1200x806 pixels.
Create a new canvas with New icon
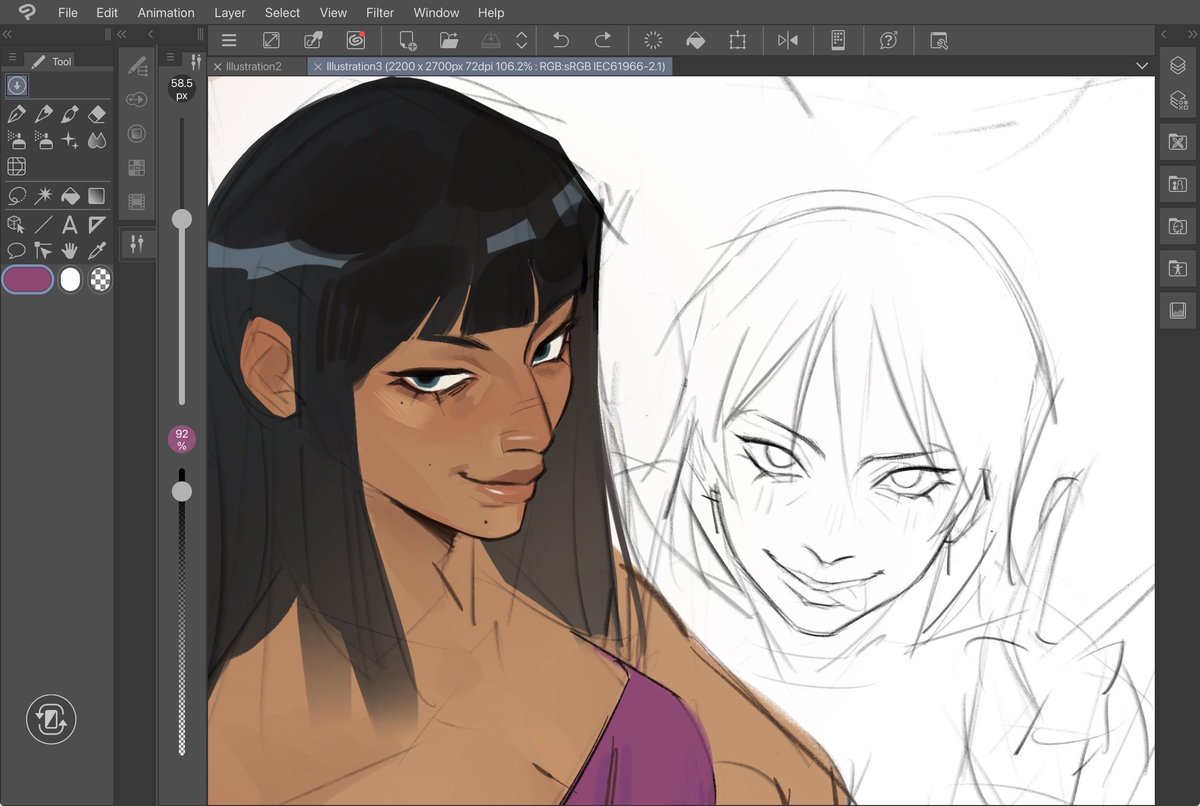coord(407,40)
